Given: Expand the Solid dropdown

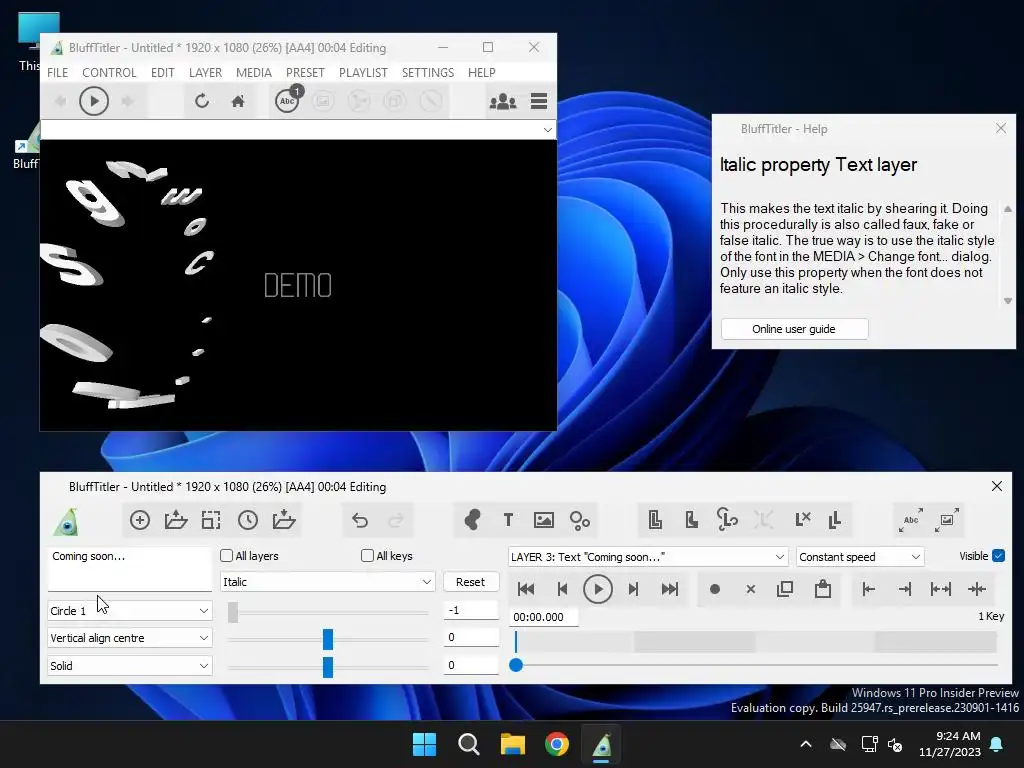Looking at the screenshot, I should 129,666.
